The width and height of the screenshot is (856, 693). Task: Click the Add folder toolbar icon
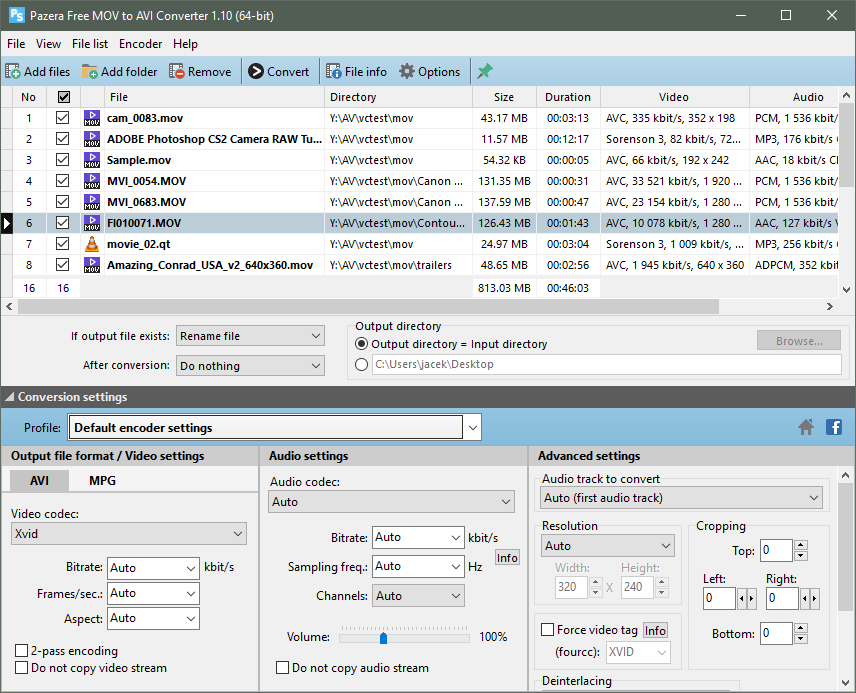[90, 72]
